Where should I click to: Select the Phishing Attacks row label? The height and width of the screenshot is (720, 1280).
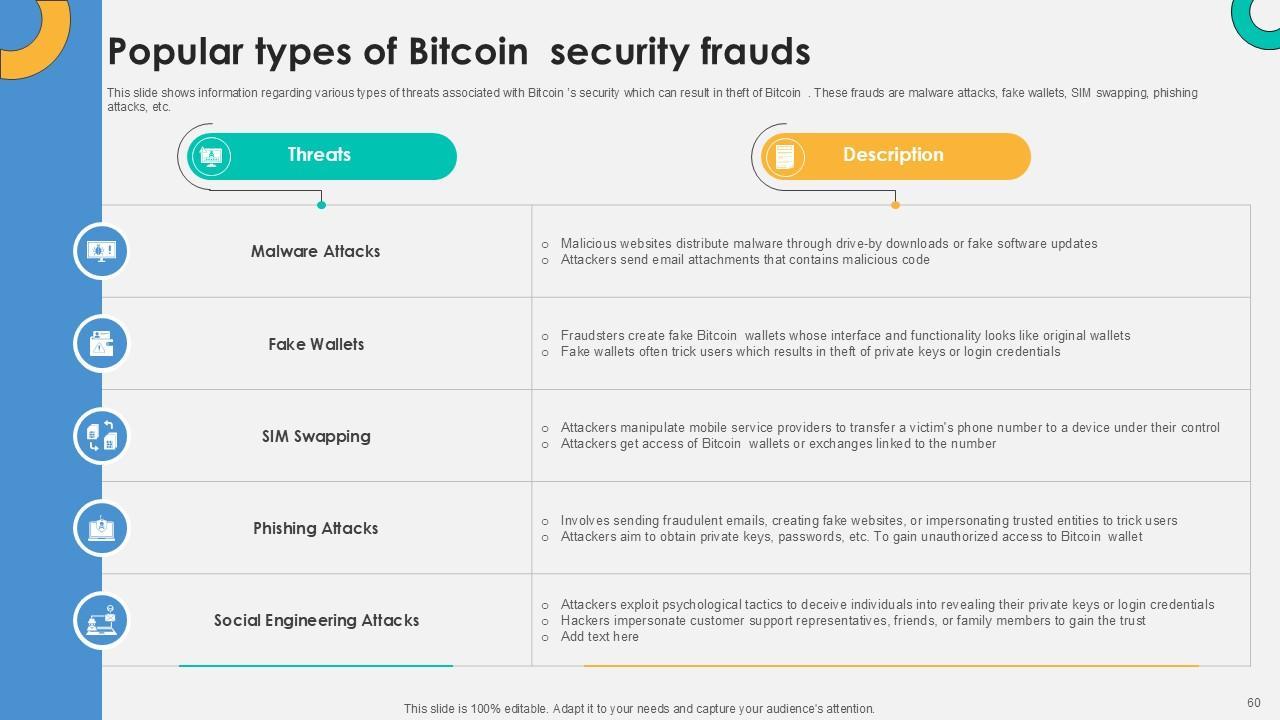[x=315, y=528]
